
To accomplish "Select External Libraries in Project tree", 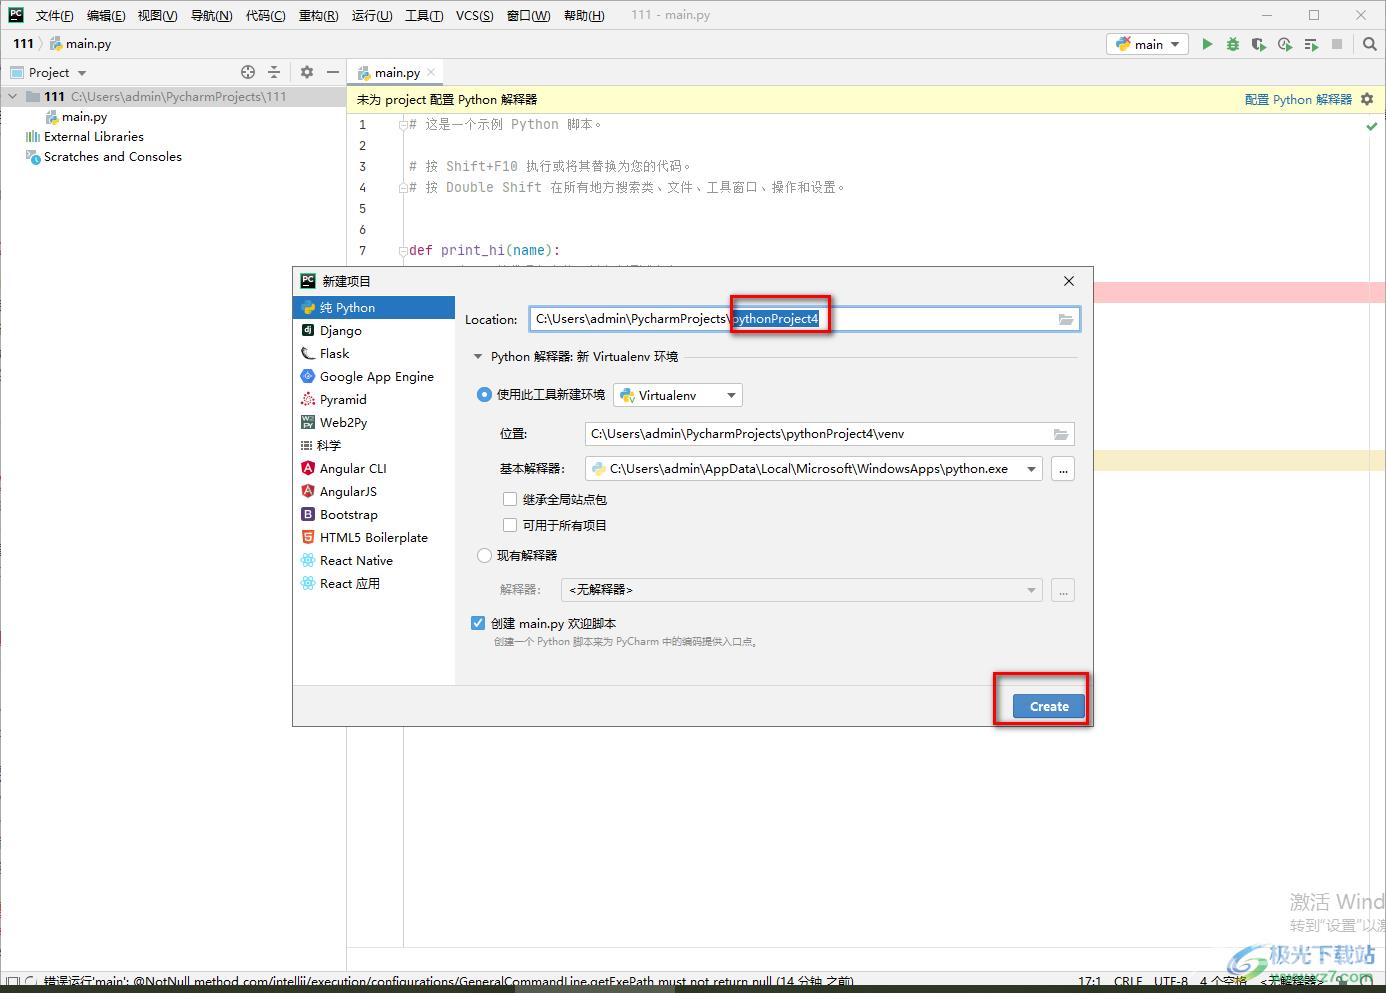I will 94,137.
